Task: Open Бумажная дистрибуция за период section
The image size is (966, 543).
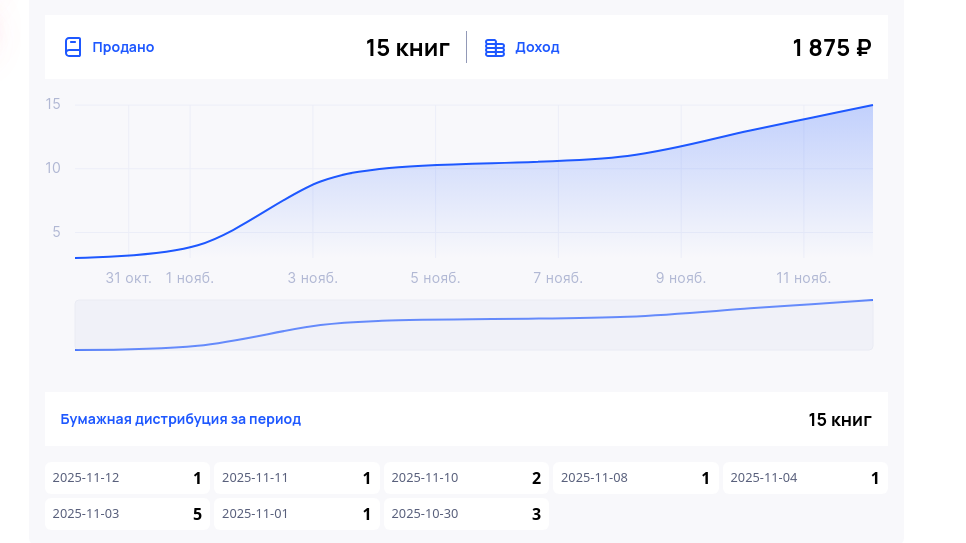Action: (x=181, y=419)
